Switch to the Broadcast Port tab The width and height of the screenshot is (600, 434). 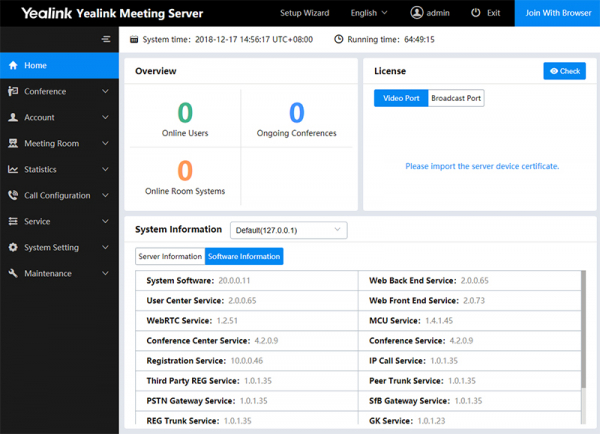tap(456, 98)
